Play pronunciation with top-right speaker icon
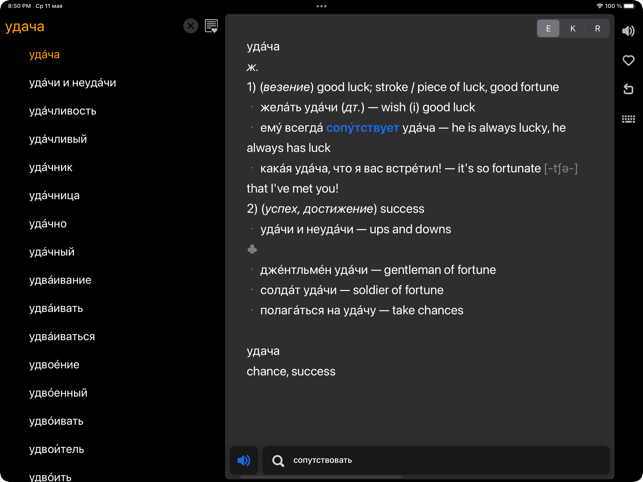This screenshot has width=643, height=482. (628, 31)
